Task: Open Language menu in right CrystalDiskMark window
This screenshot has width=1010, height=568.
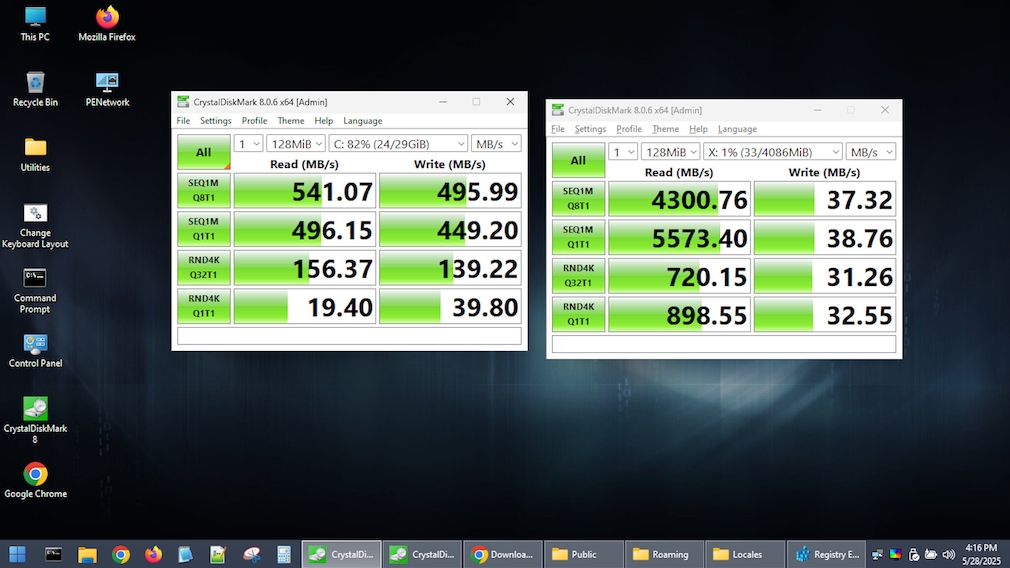Action: coord(737,129)
